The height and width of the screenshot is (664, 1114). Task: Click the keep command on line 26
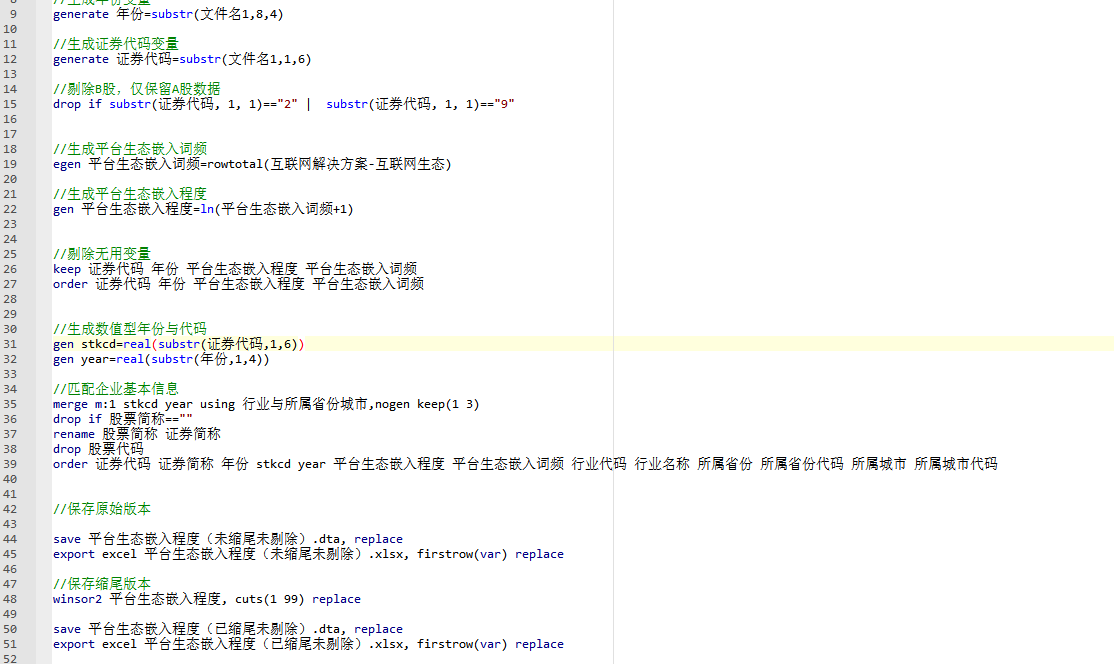tap(67, 269)
